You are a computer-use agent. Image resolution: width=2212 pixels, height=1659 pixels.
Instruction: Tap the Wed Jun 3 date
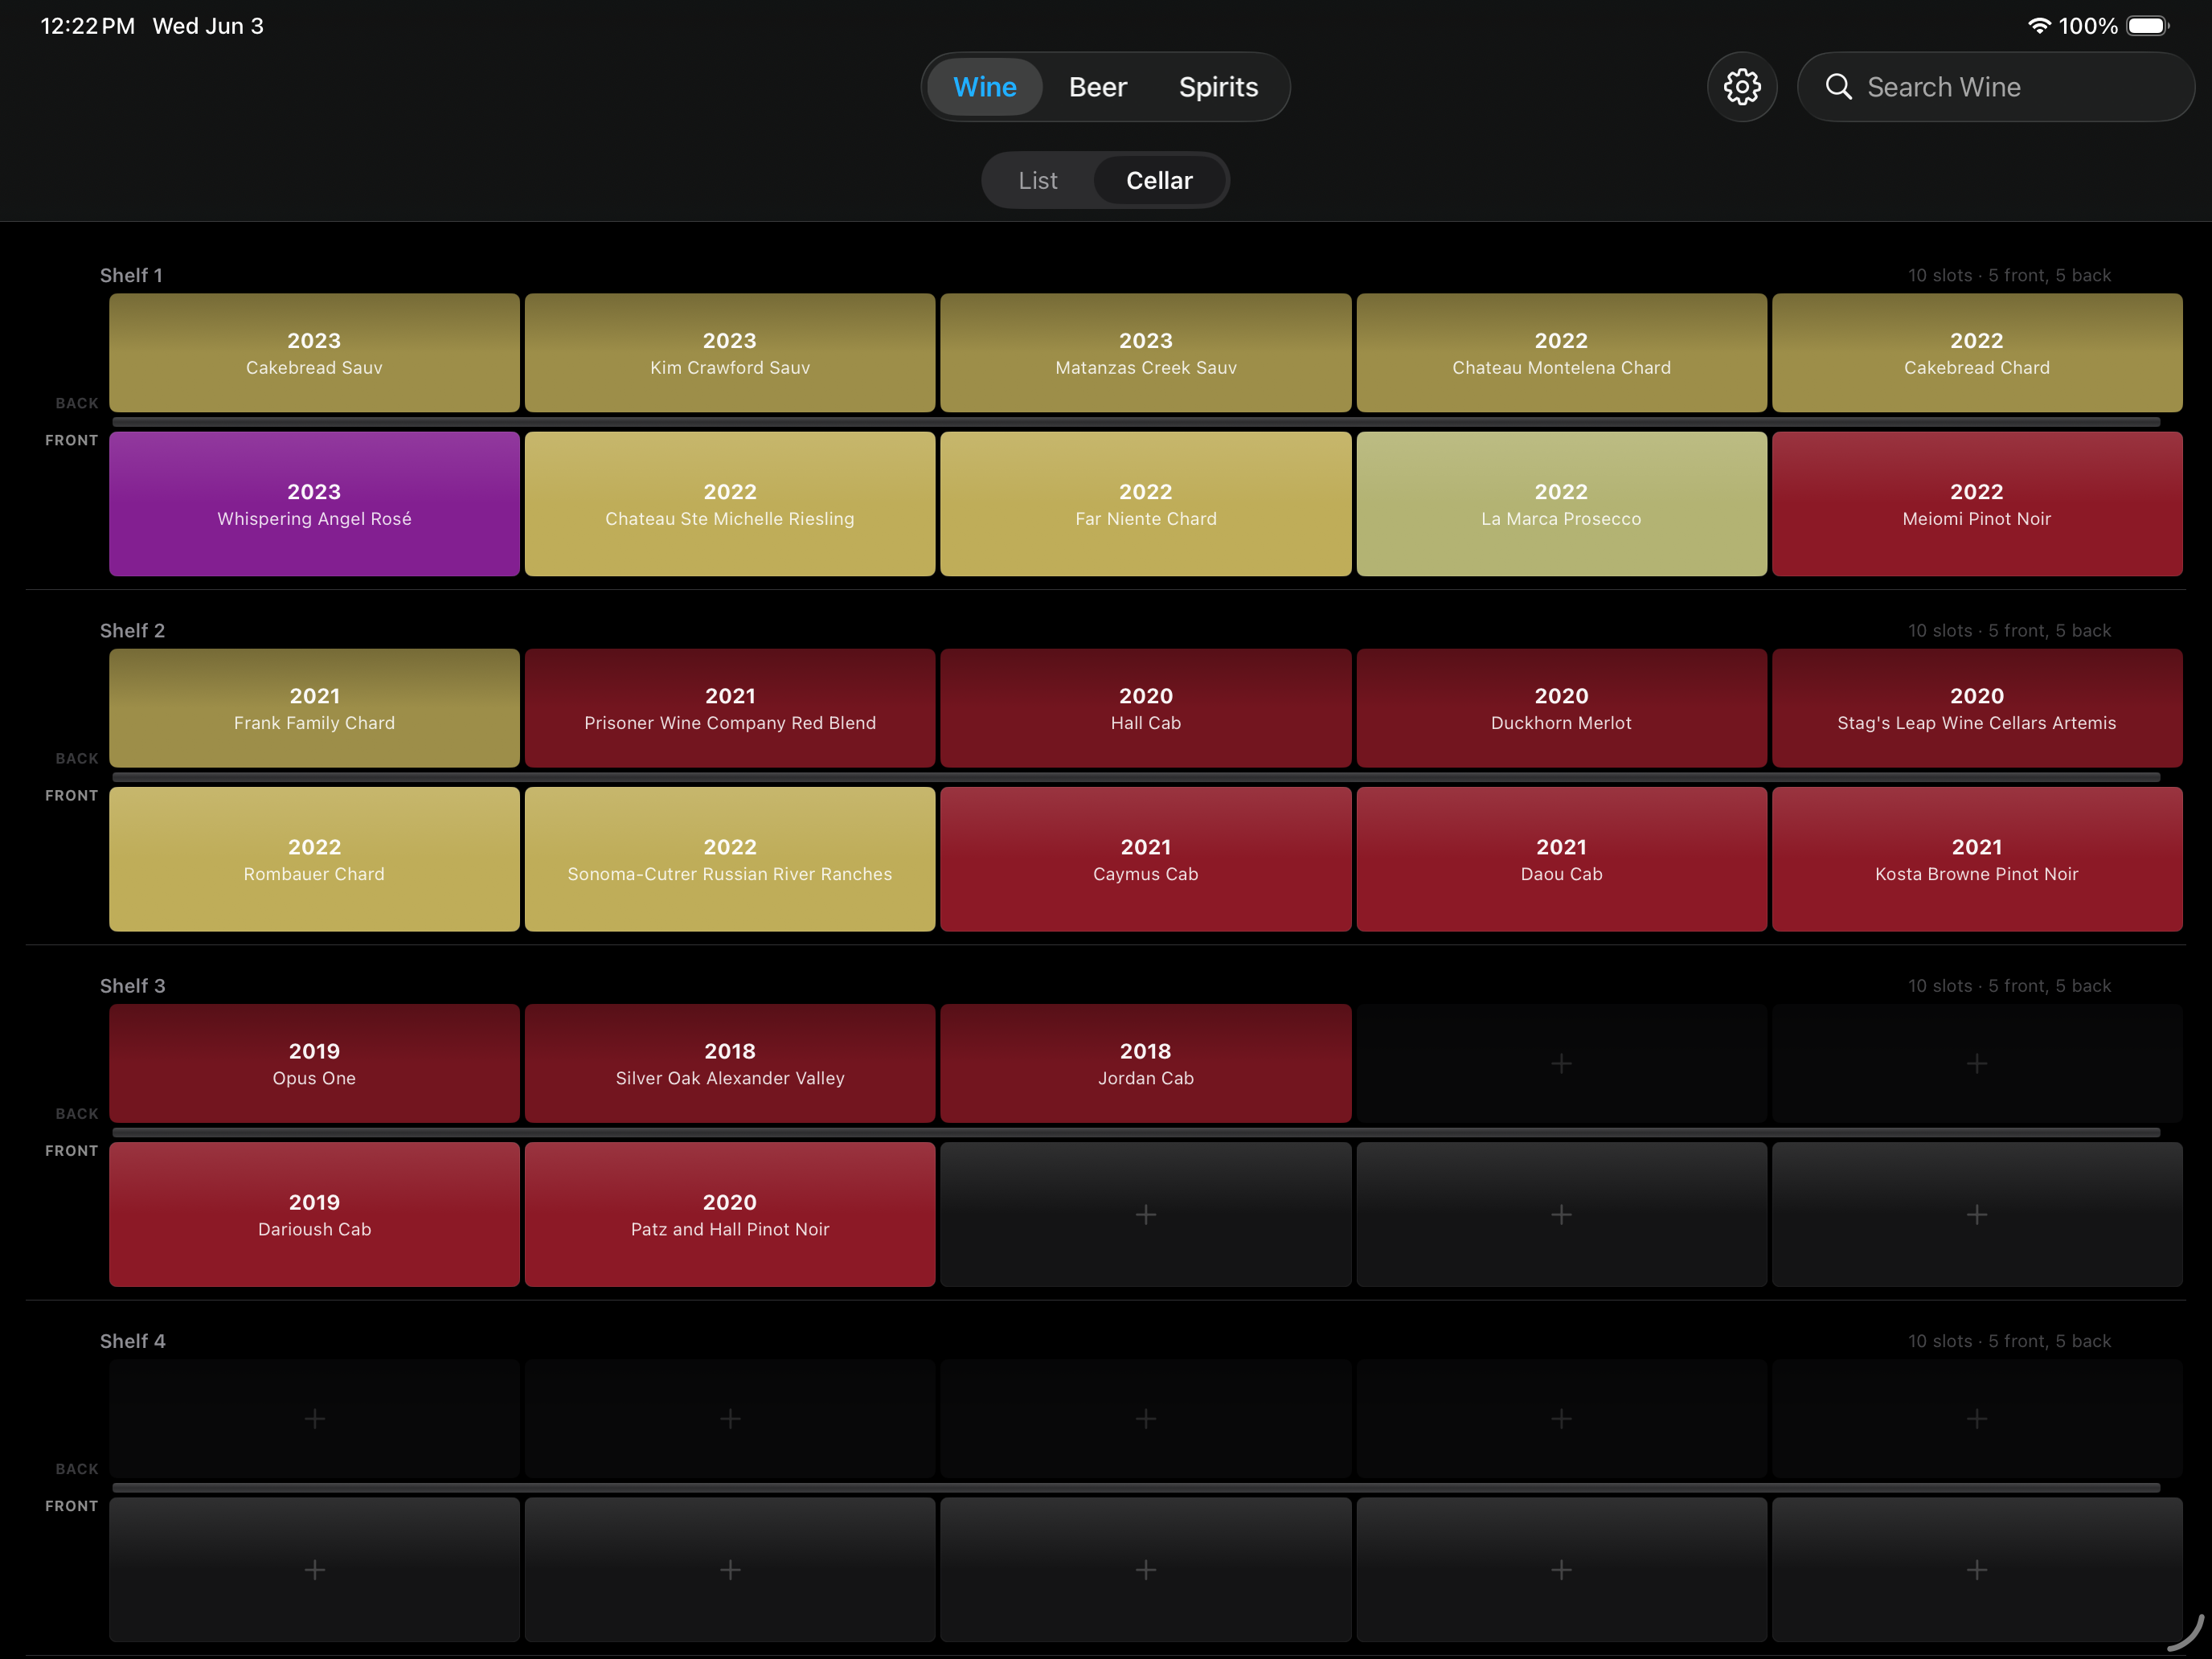point(208,26)
